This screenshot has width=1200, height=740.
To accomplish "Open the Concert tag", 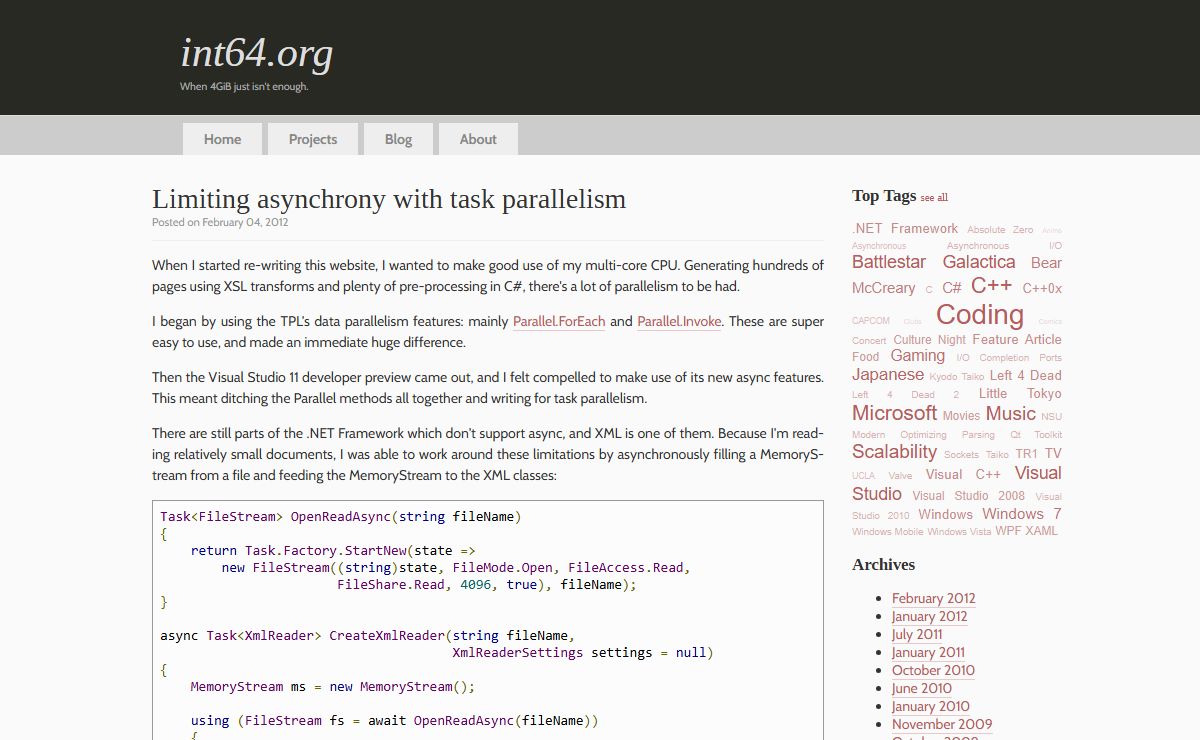I will click(869, 340).
